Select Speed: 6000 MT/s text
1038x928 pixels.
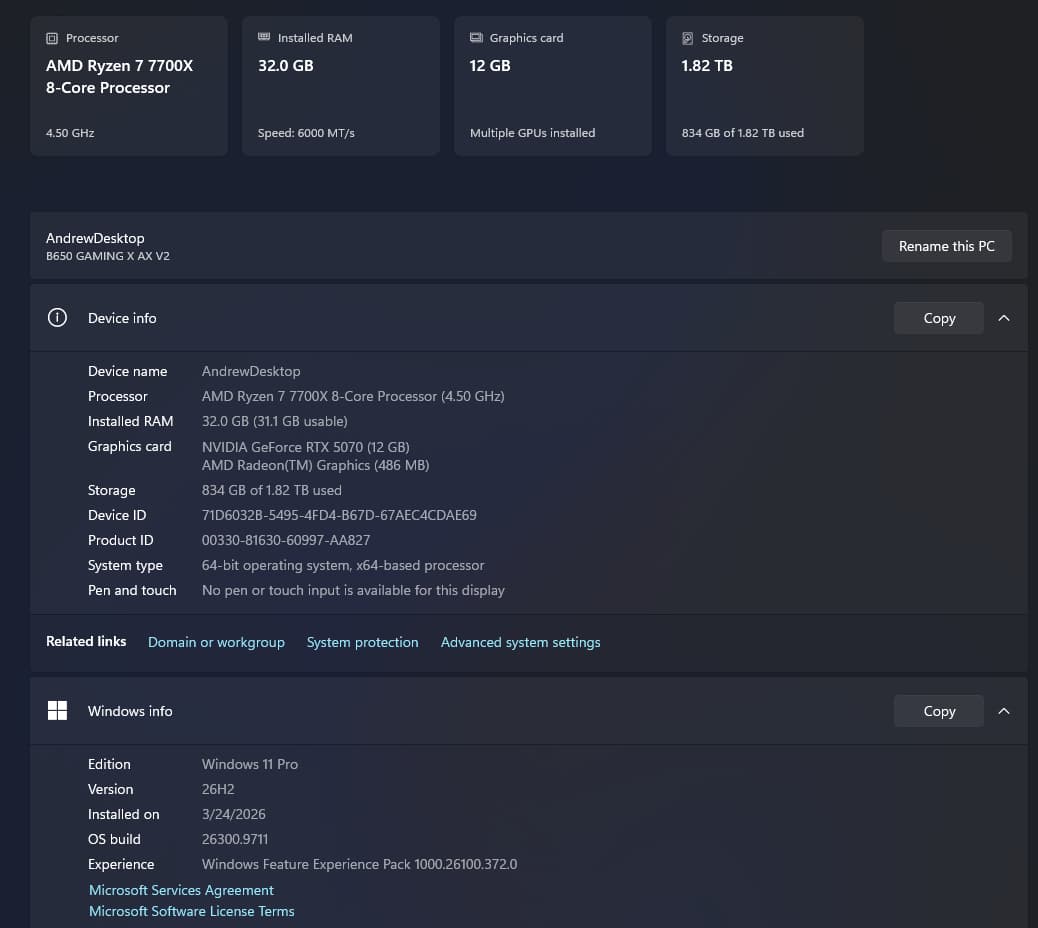pyautogui.click(x=307, y=133)
